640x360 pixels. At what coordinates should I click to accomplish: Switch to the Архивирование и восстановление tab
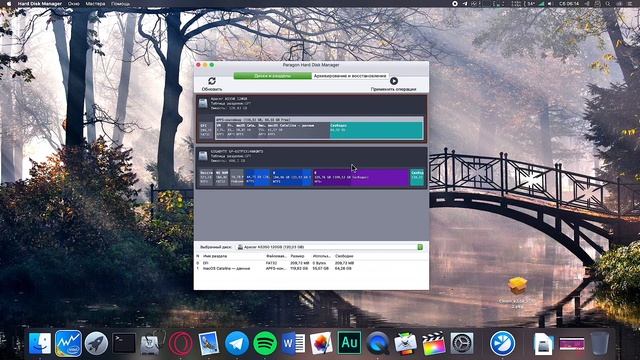[x=350, y=76]
